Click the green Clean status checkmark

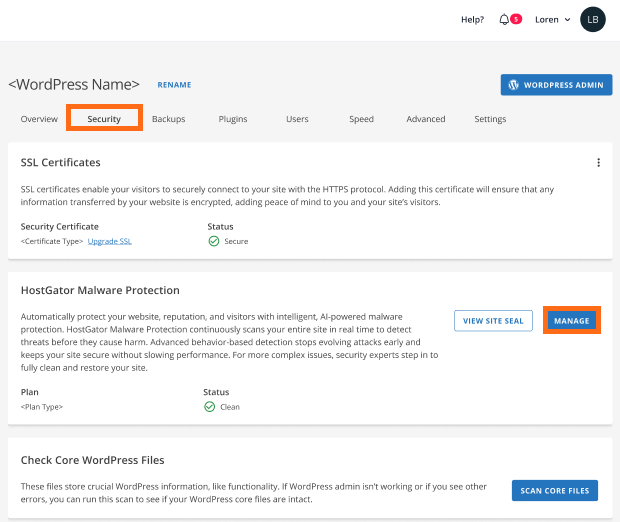point(210,407)
